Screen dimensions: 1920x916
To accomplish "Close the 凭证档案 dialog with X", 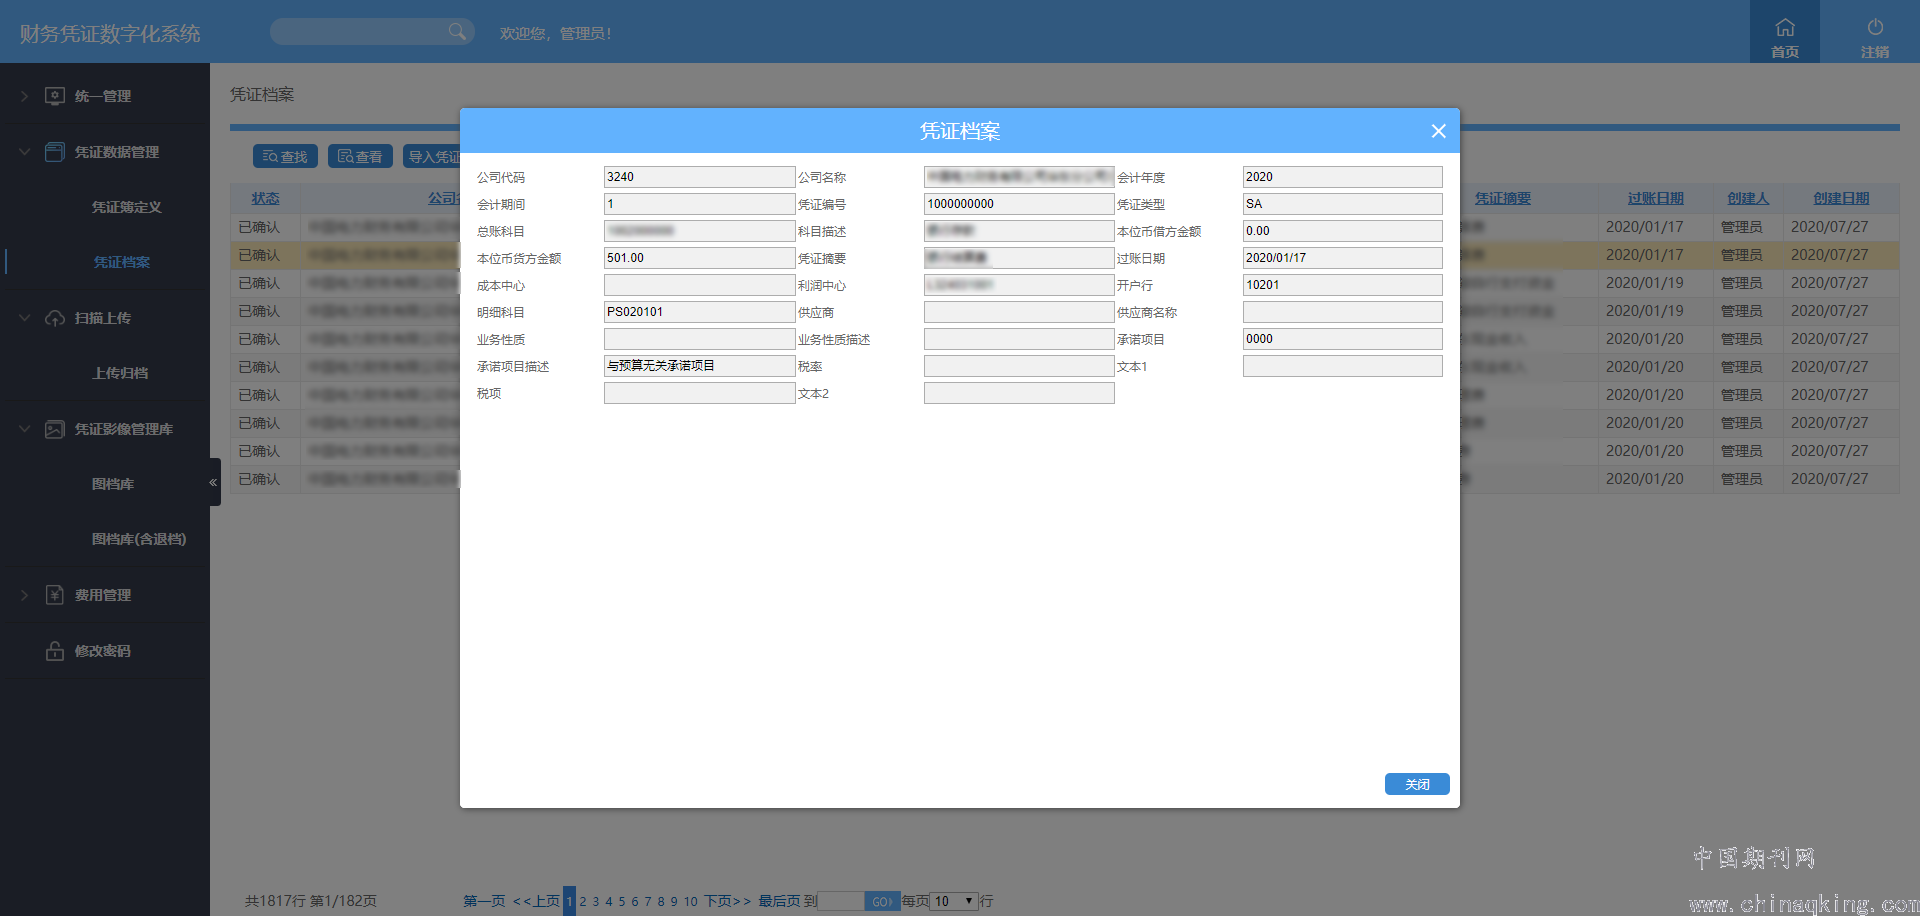I will [1439, 131].
